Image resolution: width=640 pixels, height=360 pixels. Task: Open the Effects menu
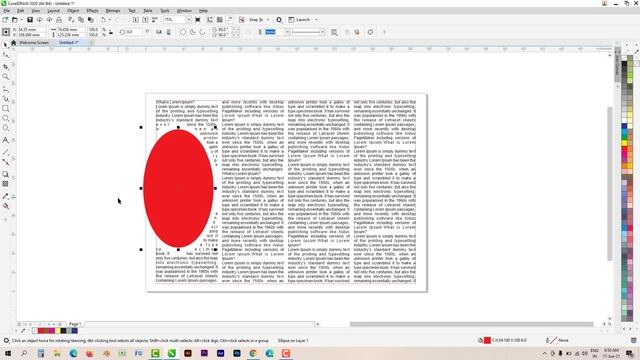point(92,11)
